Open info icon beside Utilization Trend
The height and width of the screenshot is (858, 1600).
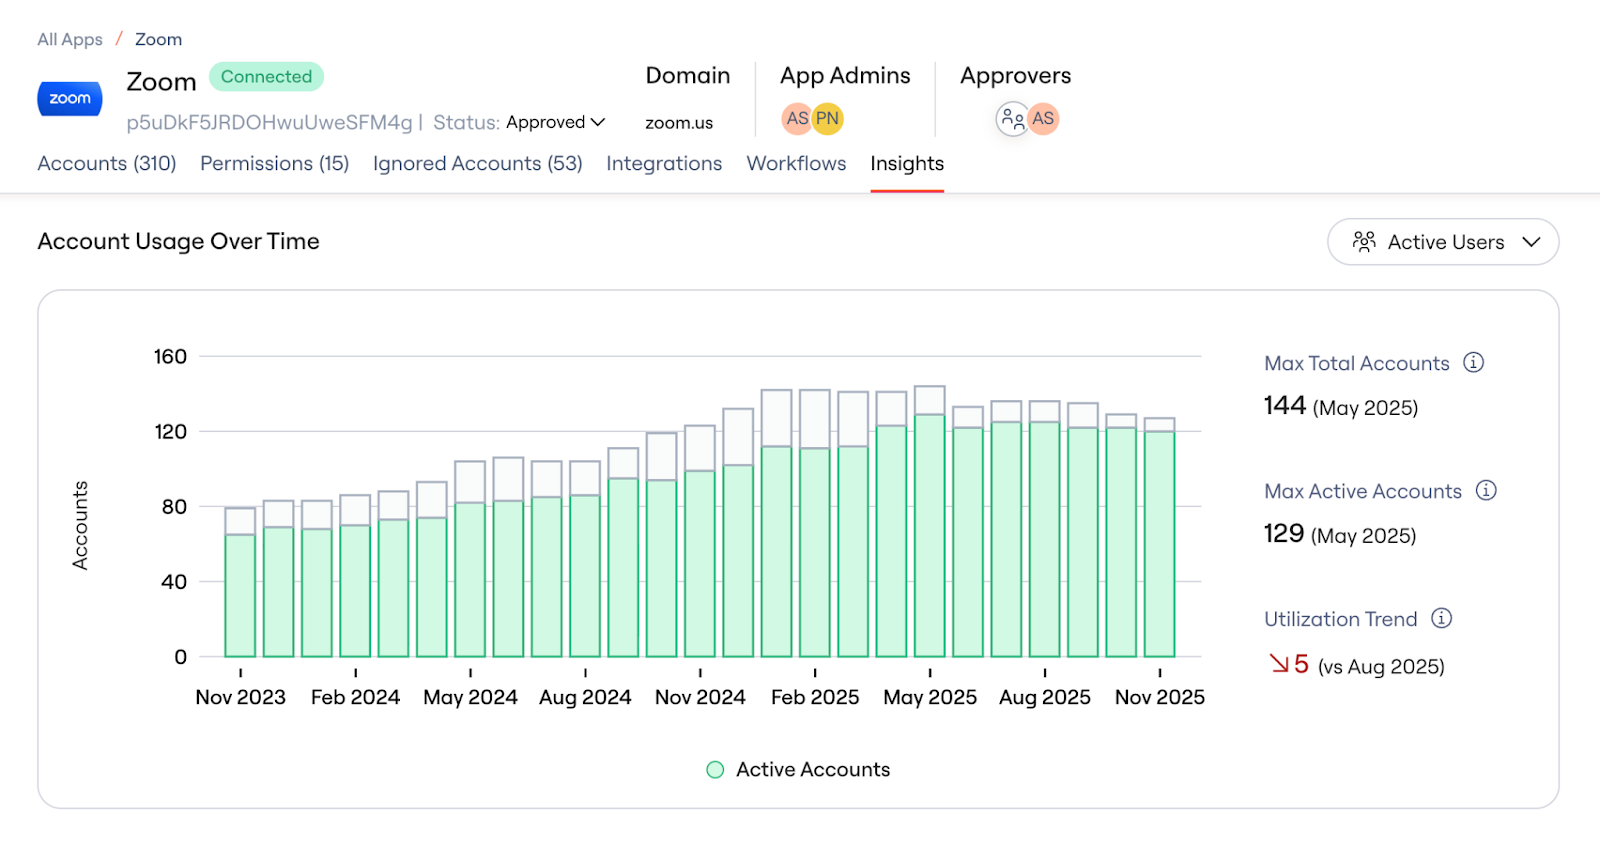[x=1441, y=618]
